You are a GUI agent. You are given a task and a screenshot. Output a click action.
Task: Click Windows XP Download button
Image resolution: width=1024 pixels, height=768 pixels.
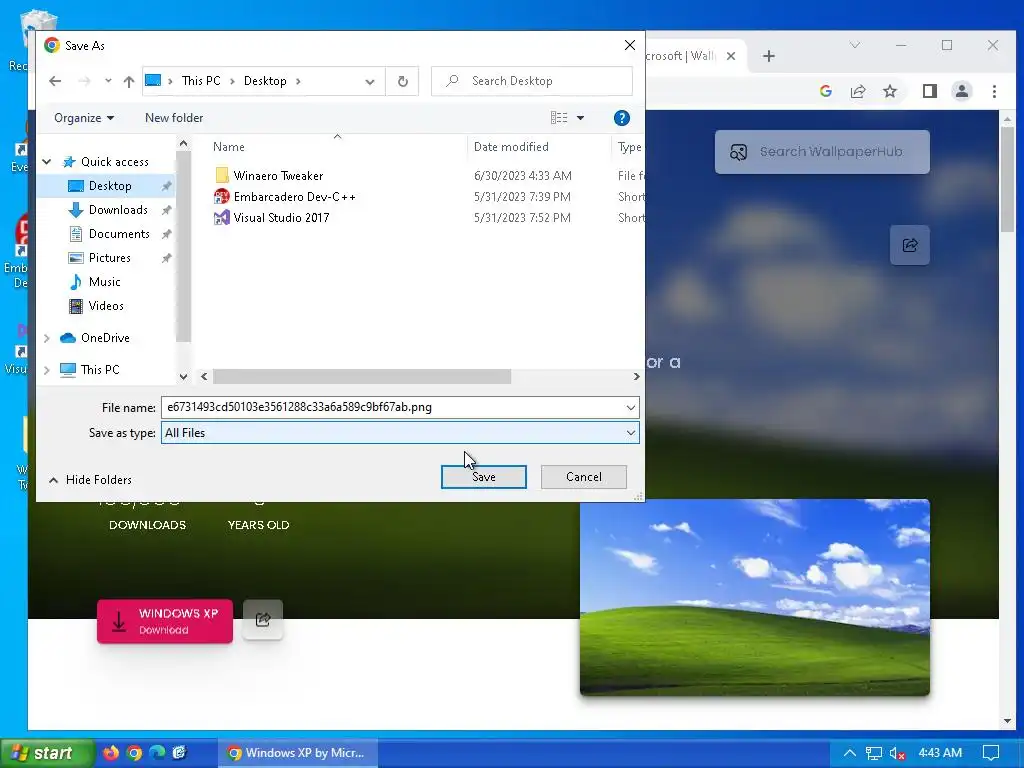coord(165,621)
